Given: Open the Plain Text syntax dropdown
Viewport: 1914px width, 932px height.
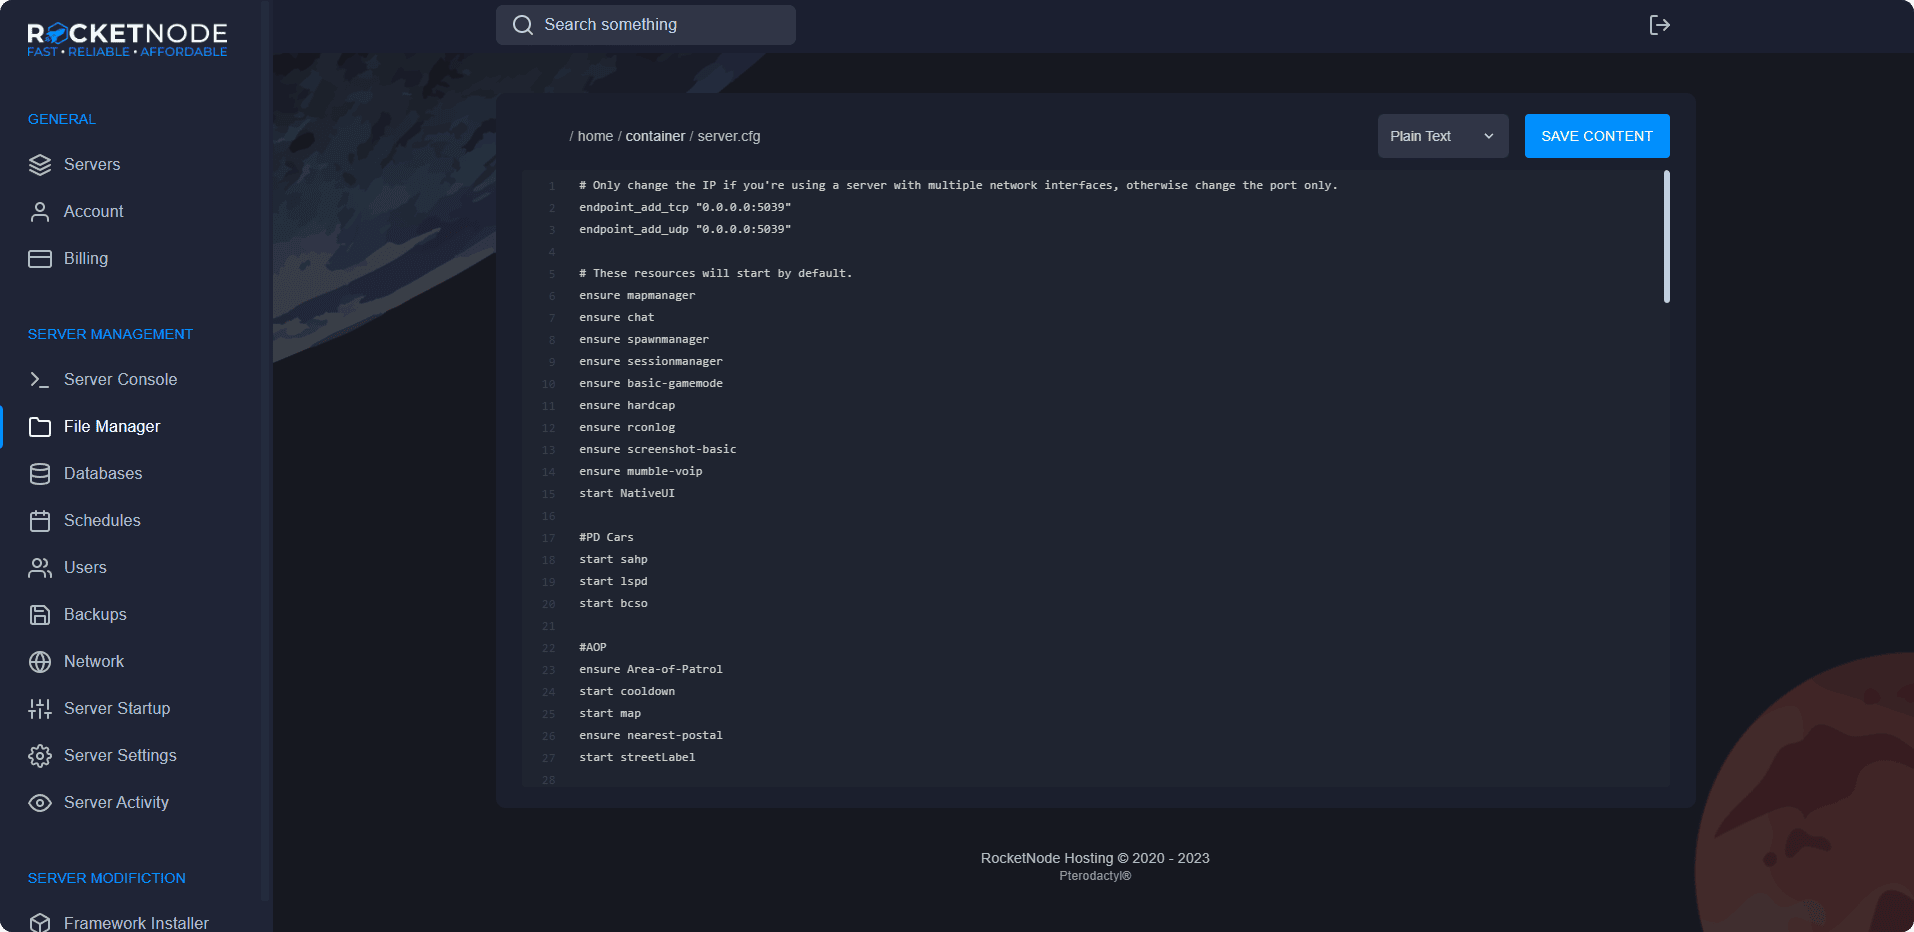Looking at the screenshot, I should click(x=1442, y=136).
